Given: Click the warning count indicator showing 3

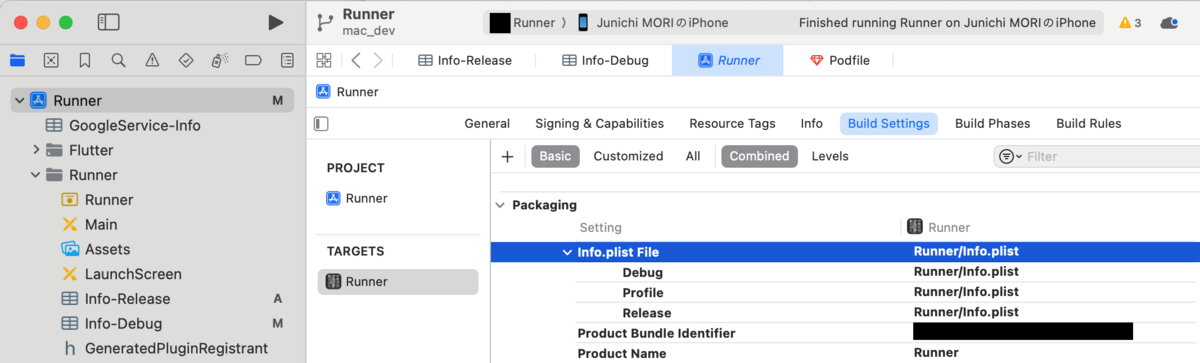Looking at the screenshot, I should [1130, 22].
